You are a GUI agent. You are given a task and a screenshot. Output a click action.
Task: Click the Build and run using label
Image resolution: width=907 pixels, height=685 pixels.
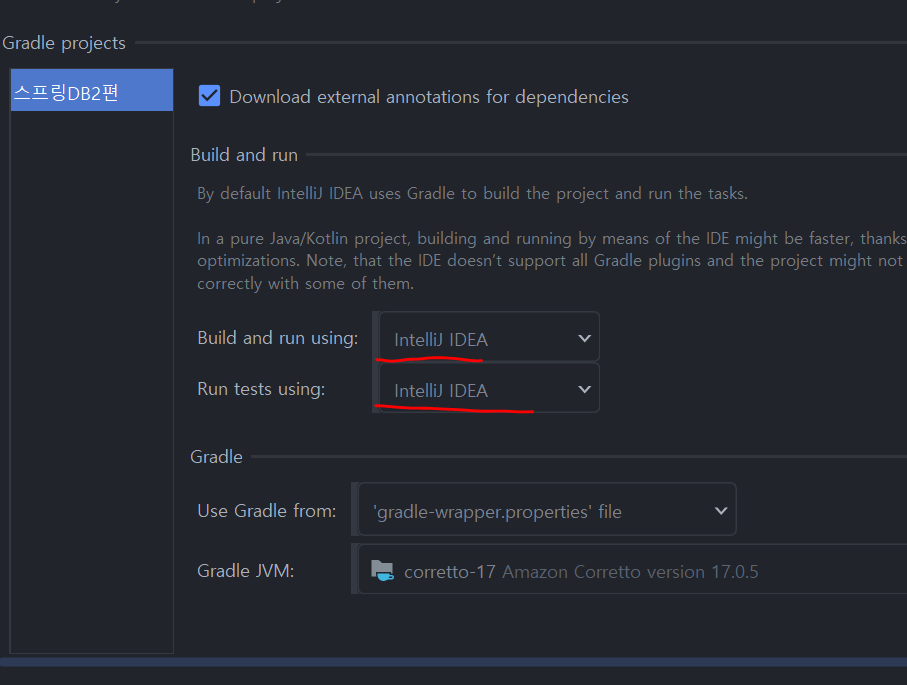[278, 338]
